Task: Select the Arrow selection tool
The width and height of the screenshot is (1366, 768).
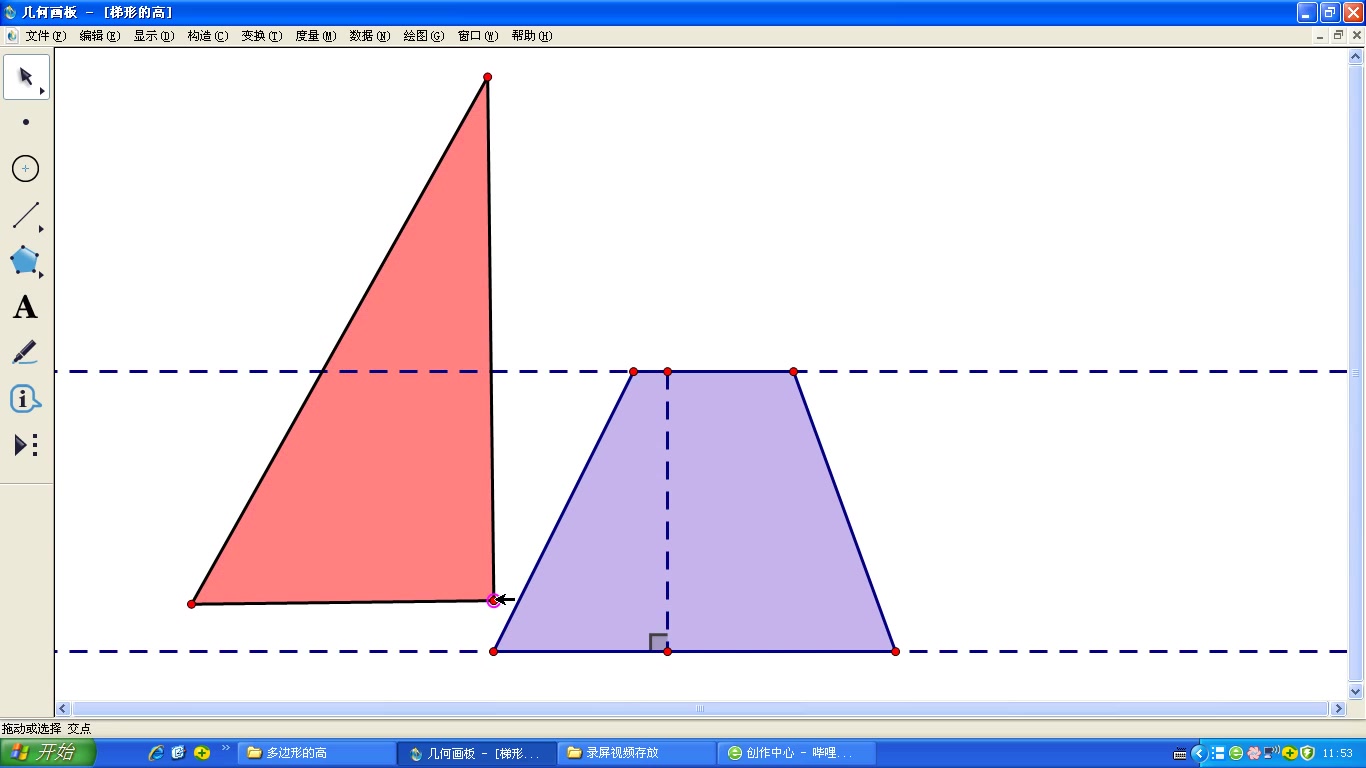Action: coord(26,77)
